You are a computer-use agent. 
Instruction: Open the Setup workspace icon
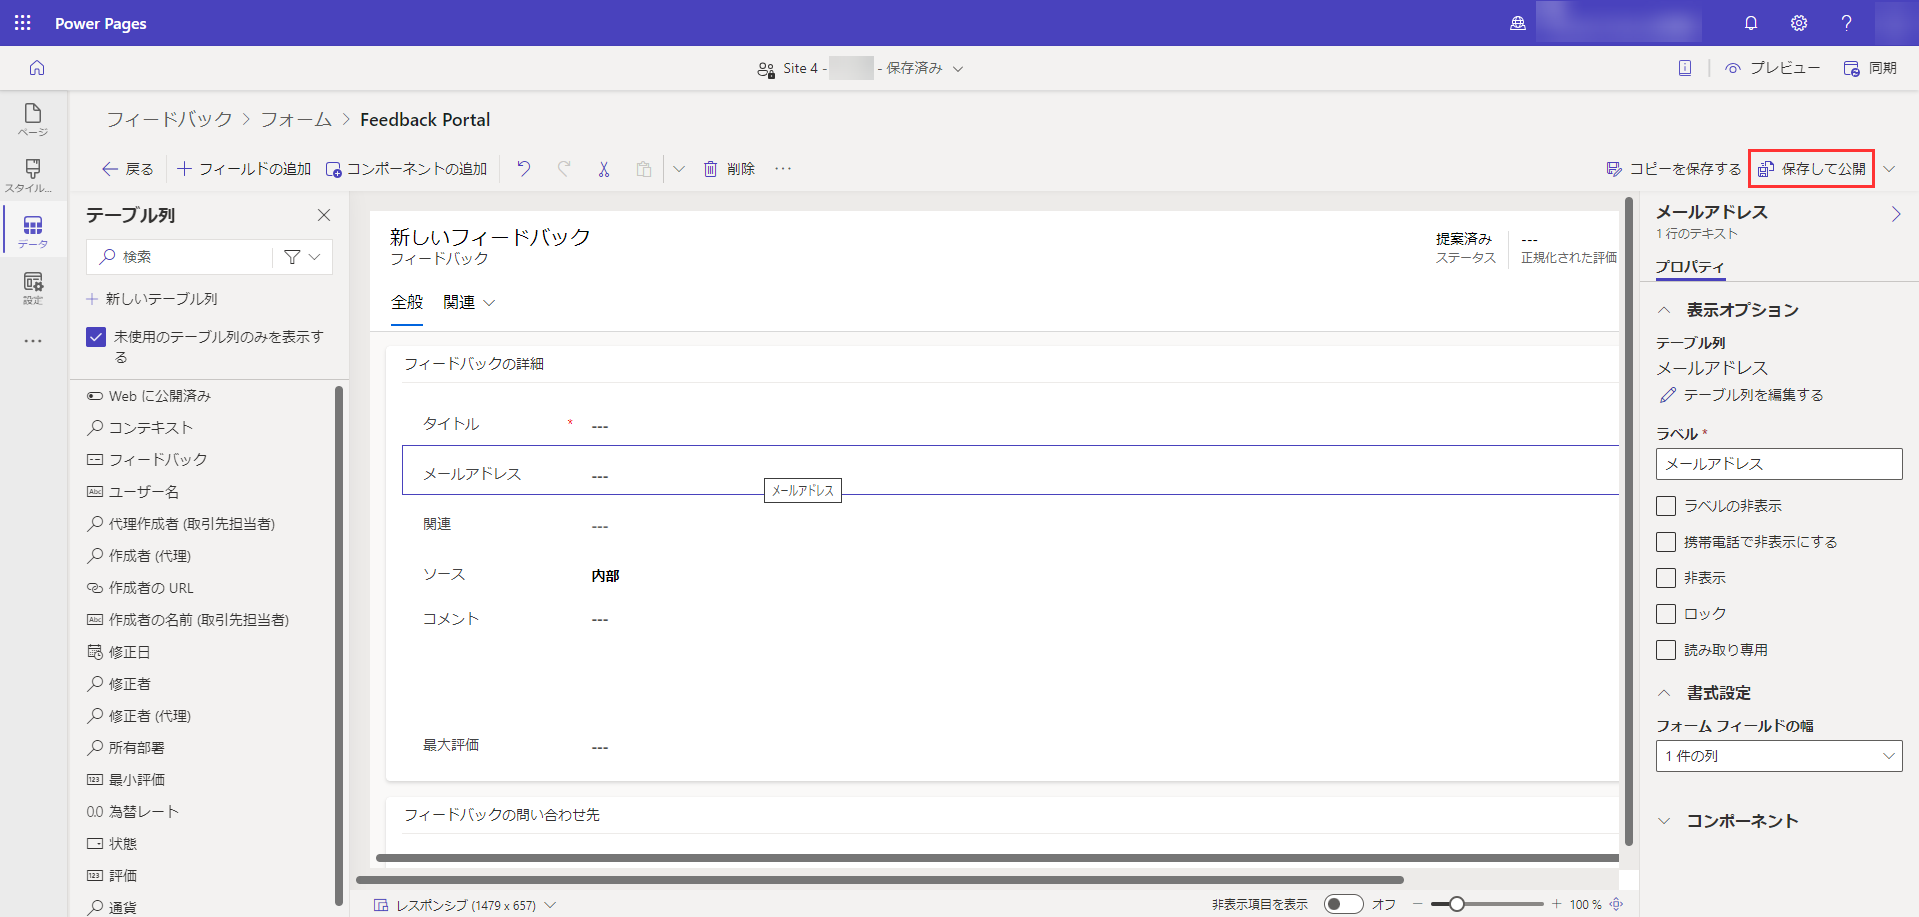tap(33, 287)
